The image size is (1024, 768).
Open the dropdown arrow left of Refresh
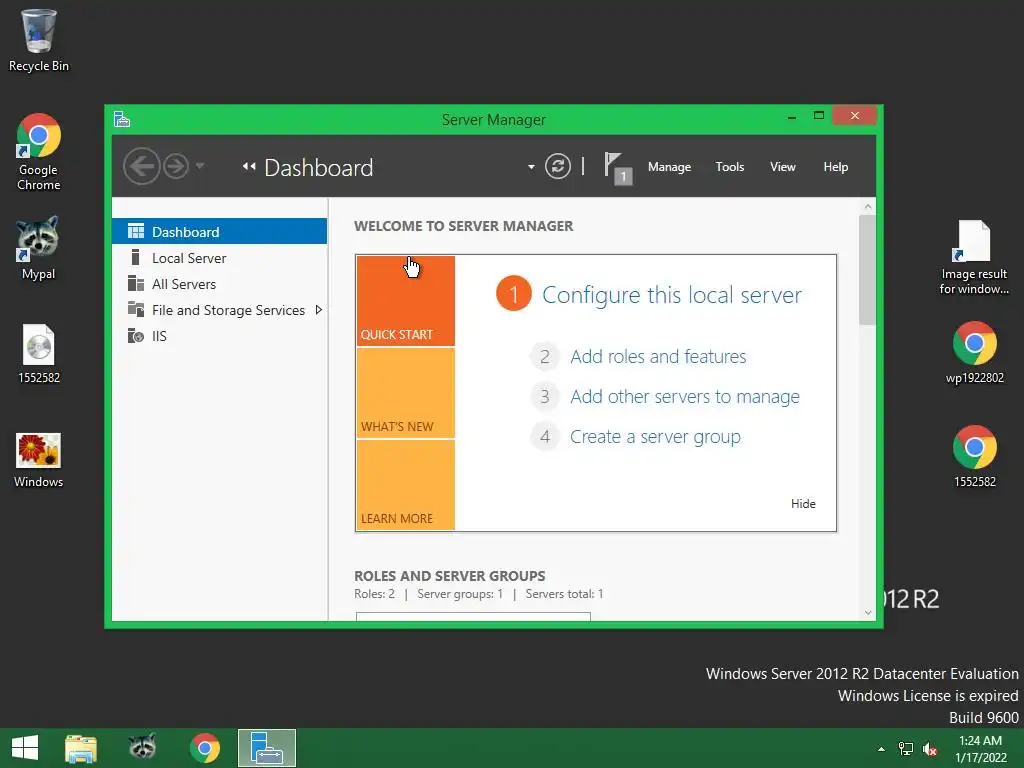(x=531, y=167)
